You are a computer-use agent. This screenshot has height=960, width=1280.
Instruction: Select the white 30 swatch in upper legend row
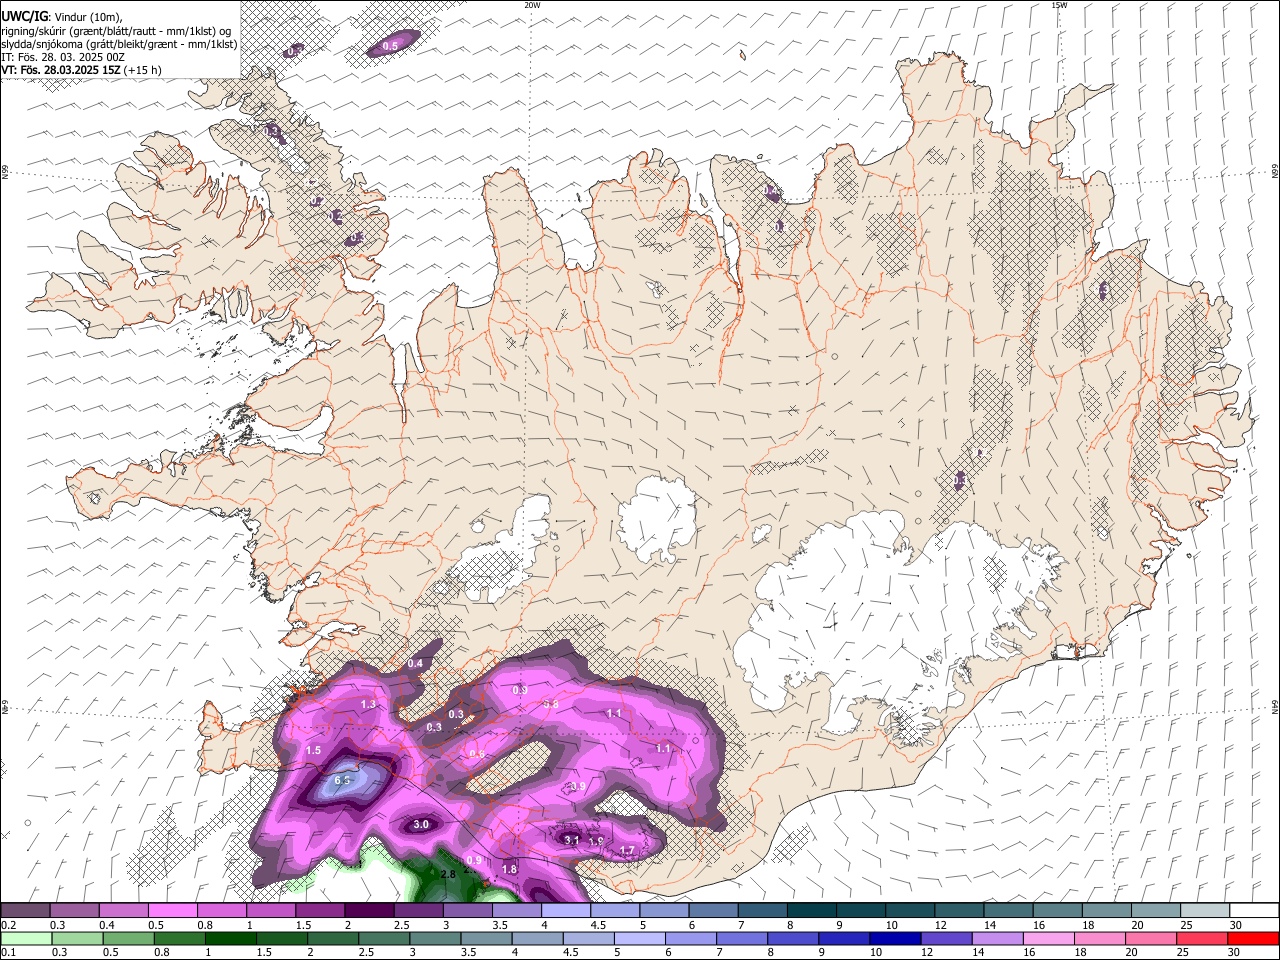pyautogui.click(x=1255, y=910)
